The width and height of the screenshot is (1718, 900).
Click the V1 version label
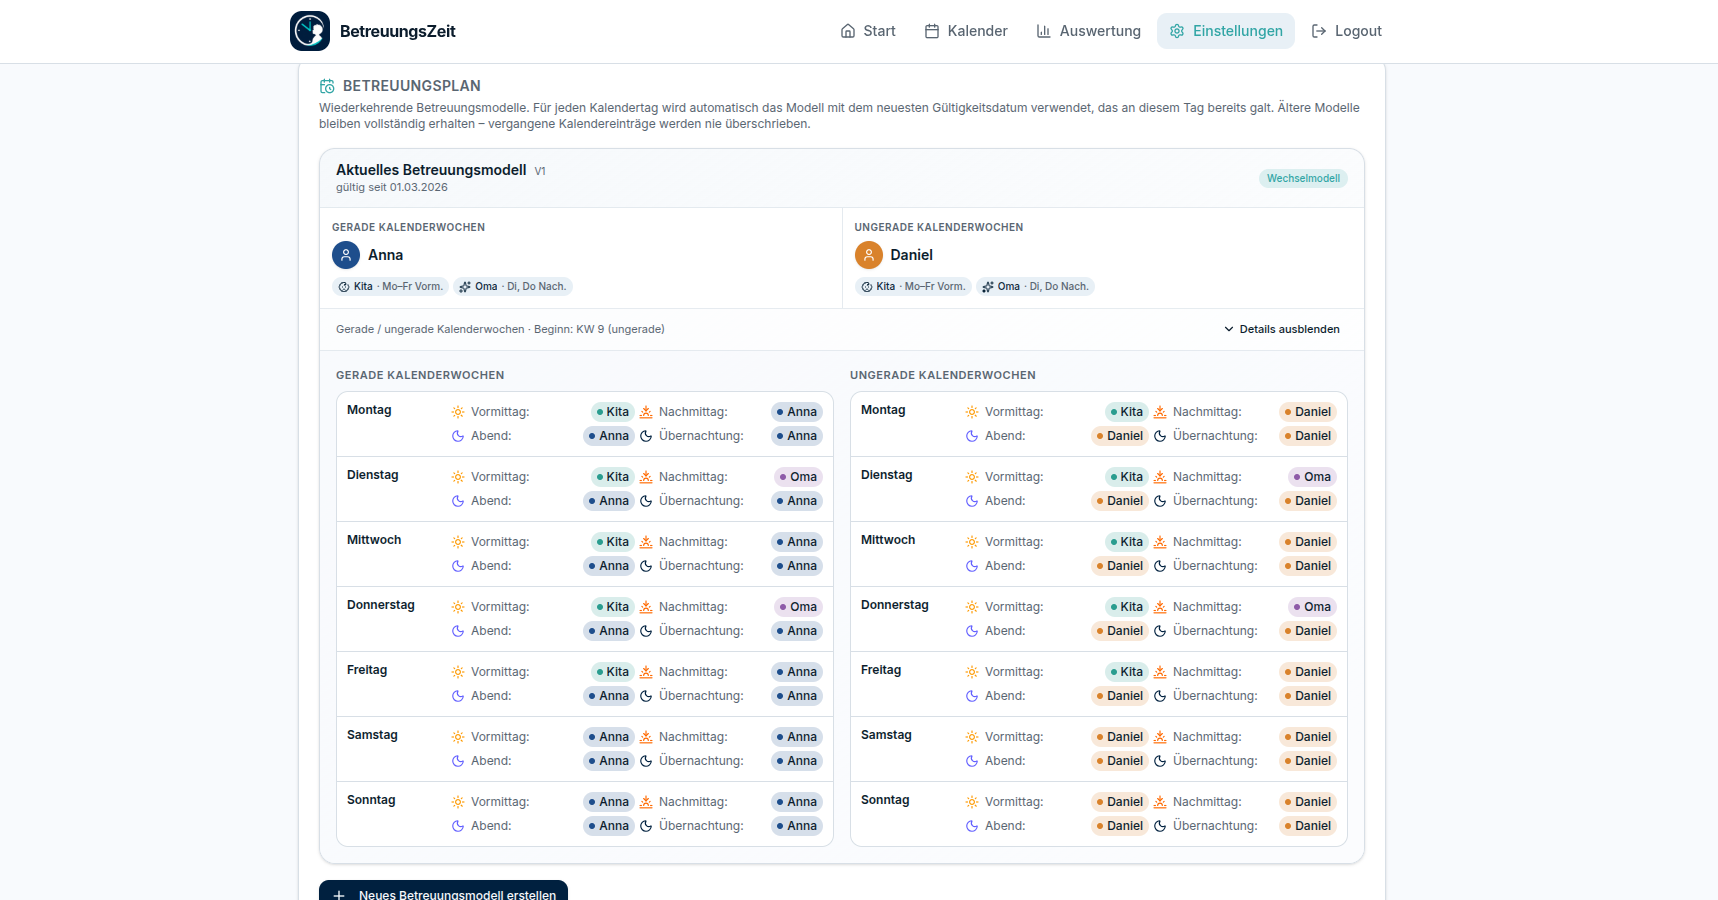540,171
